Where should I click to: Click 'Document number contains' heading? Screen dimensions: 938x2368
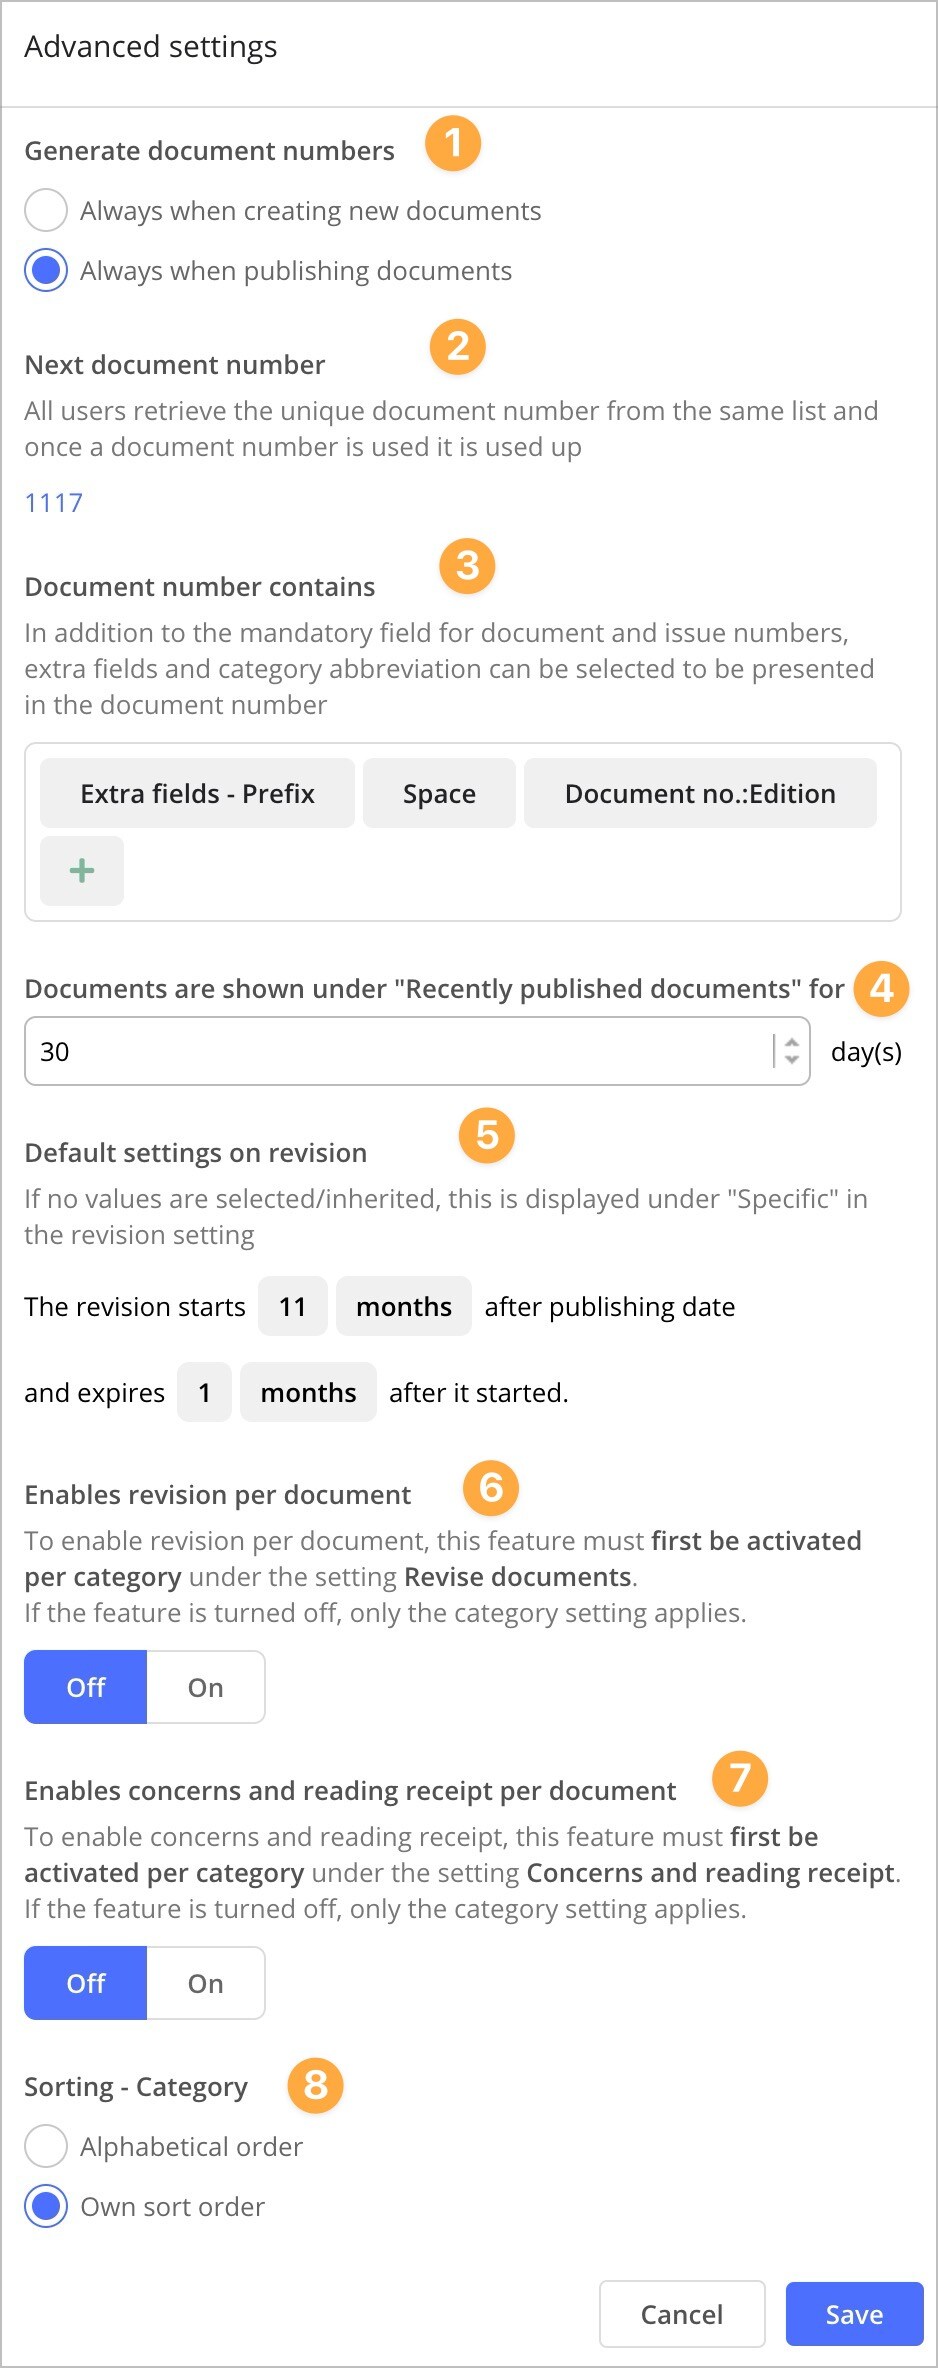(x=200, y=587)
